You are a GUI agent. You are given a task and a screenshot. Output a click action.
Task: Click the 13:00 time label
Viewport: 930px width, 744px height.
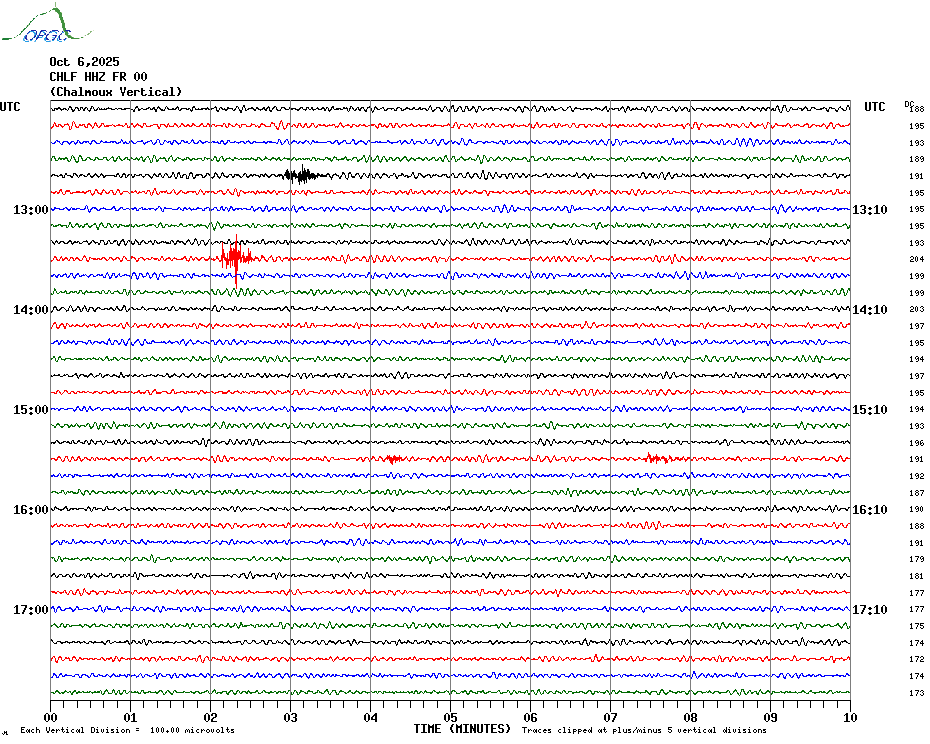point(31,209)
